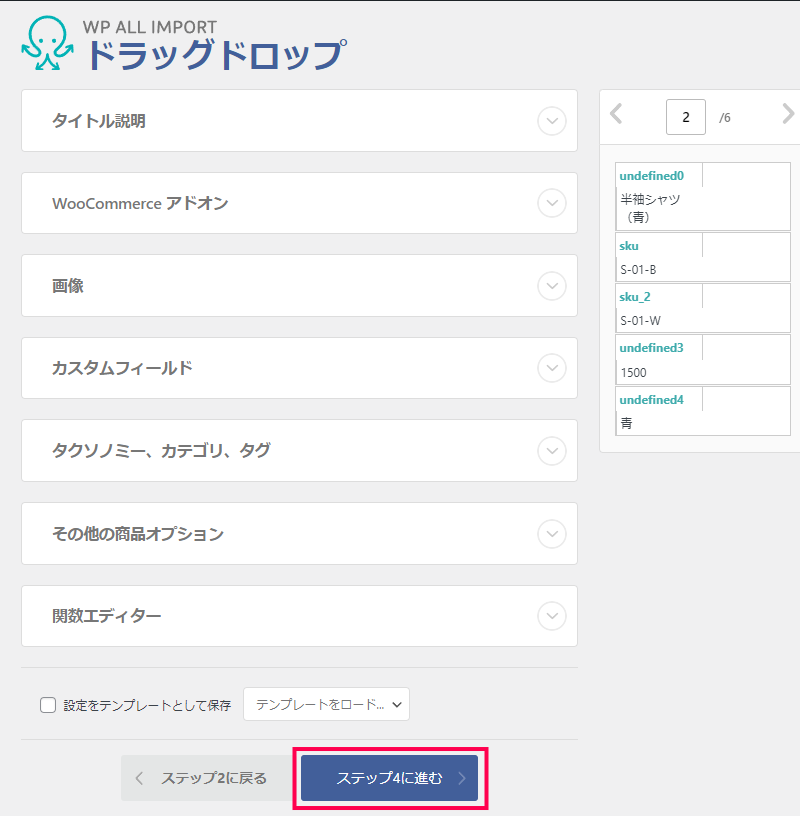Go to next record with right arrow
The height and width of the screenshot is (816, 800).
click(x=788, y=113)
